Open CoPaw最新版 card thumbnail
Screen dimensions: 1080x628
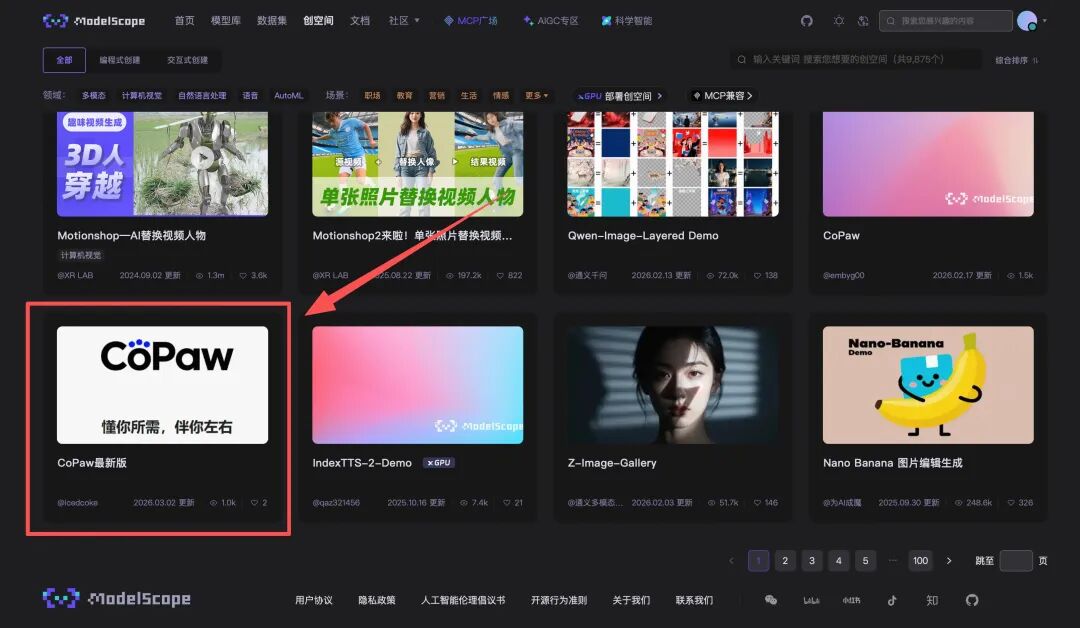[163, 385]
